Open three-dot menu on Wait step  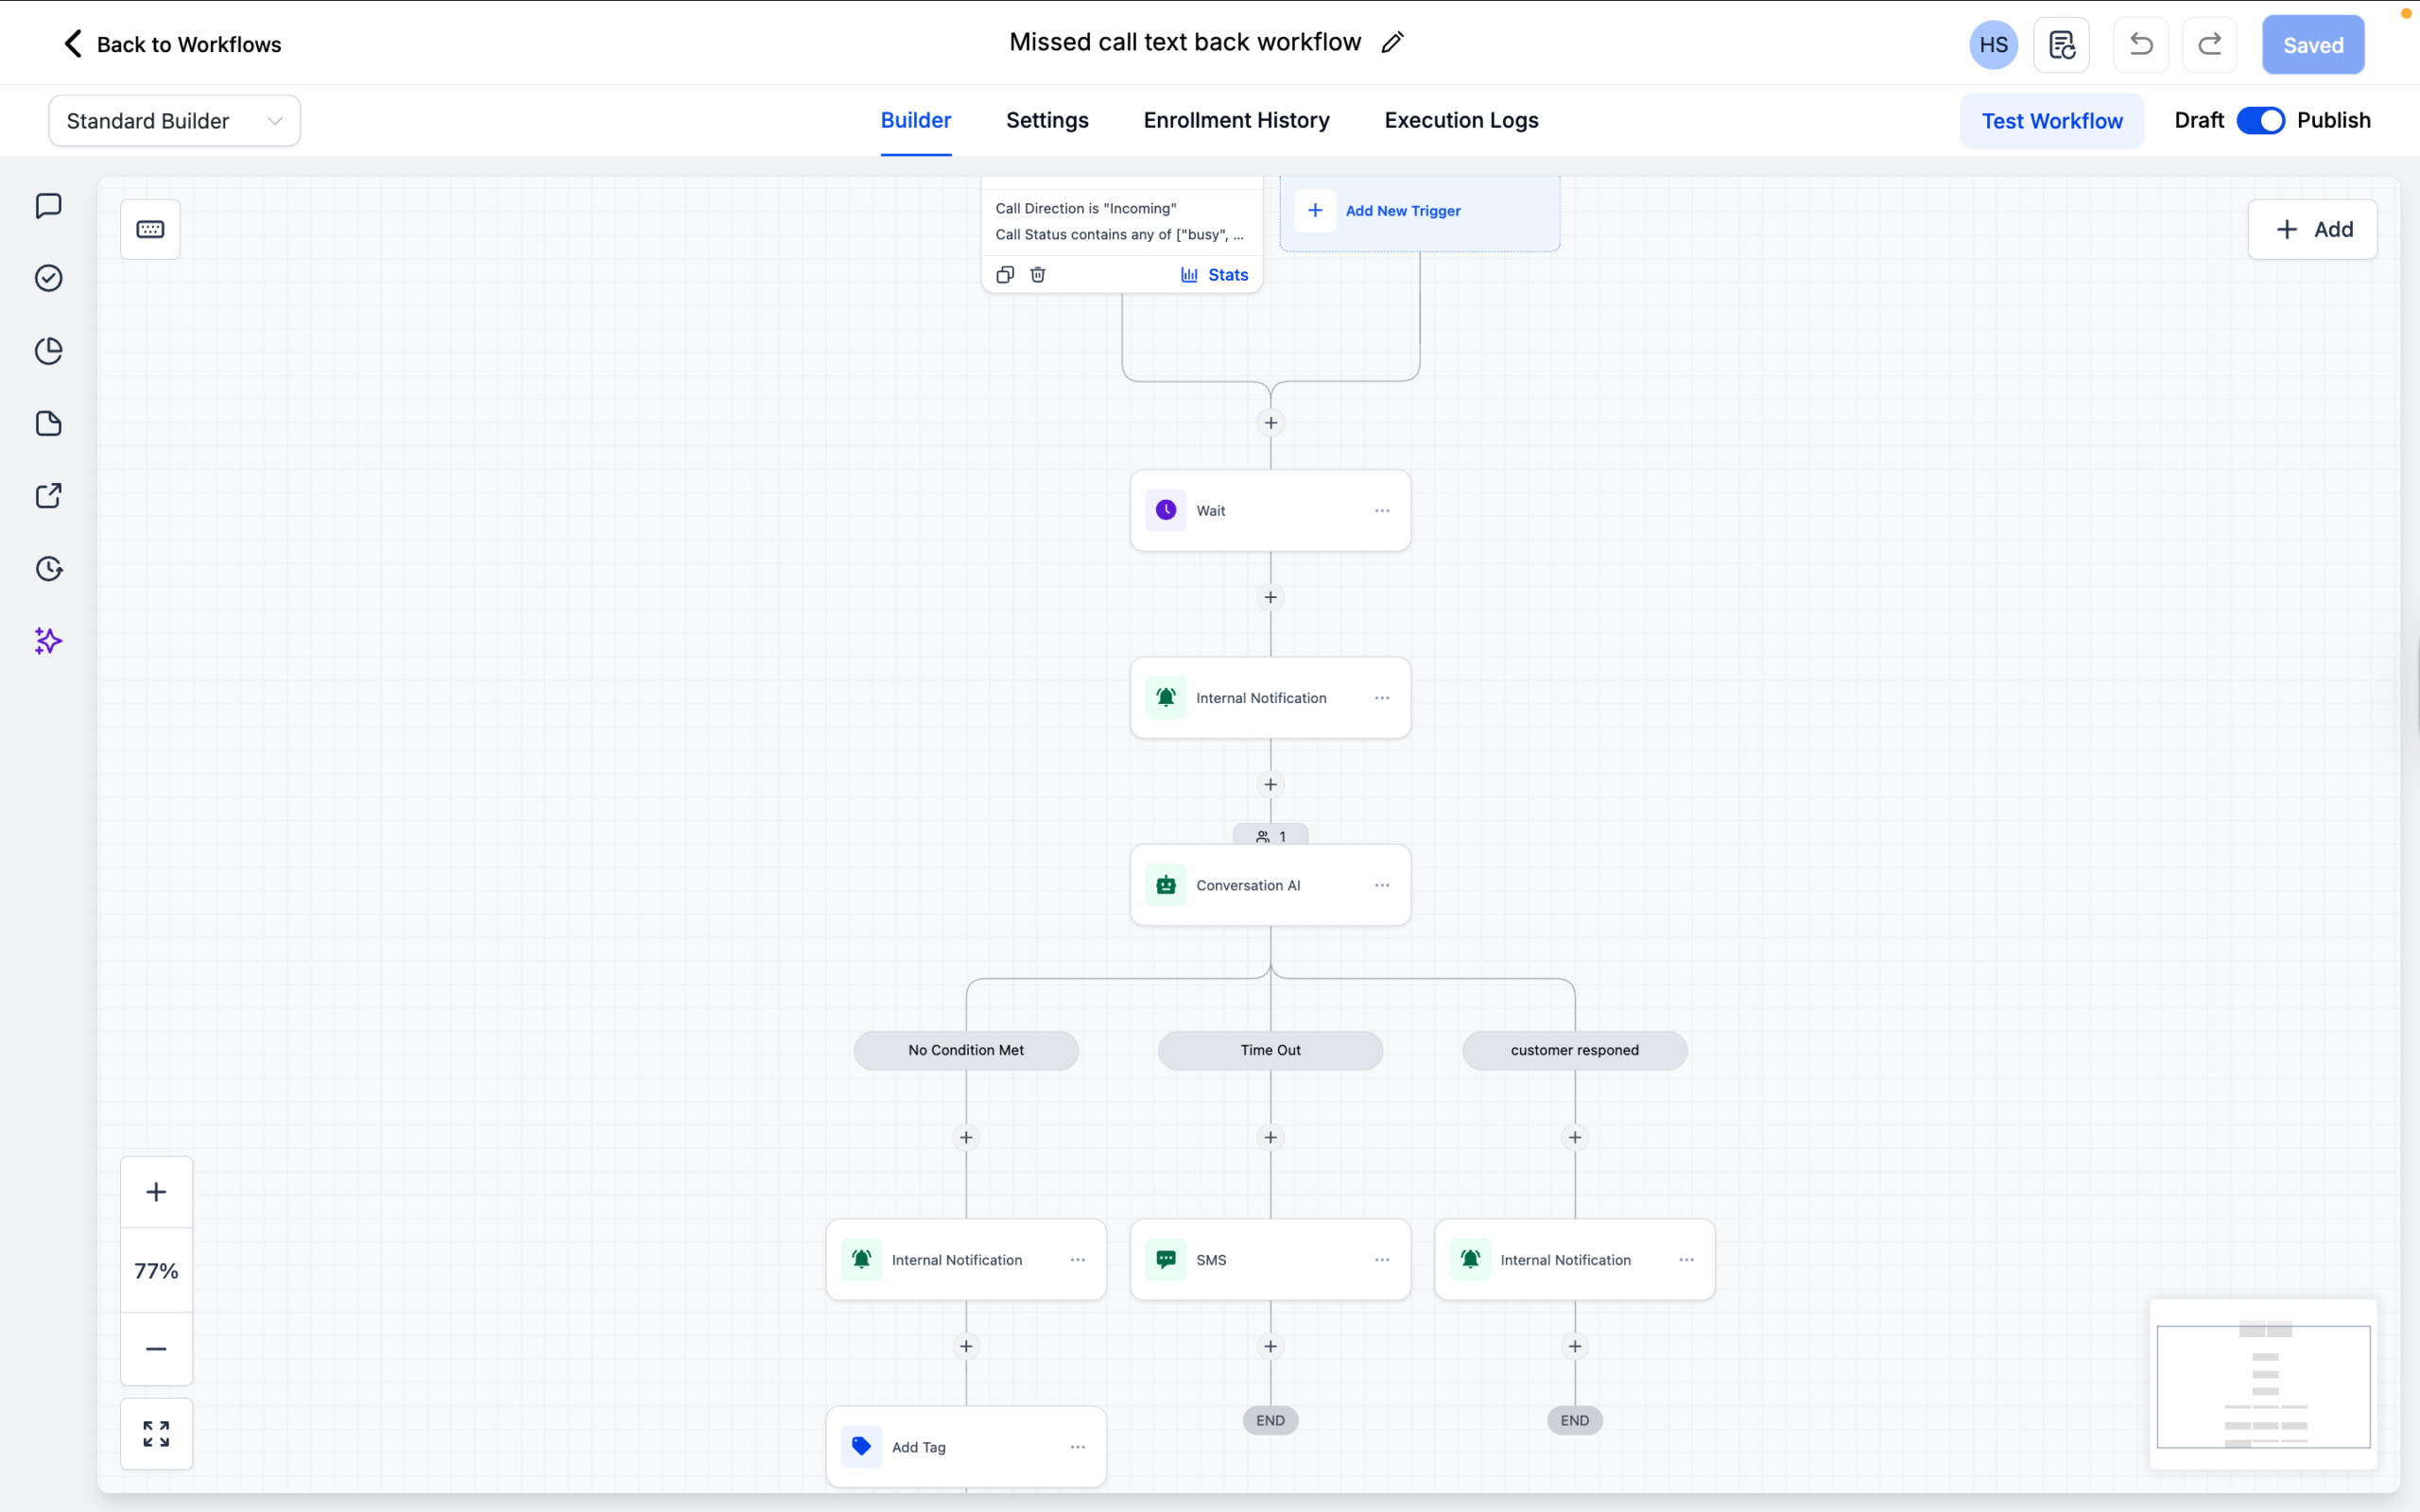coord(1382,510)
